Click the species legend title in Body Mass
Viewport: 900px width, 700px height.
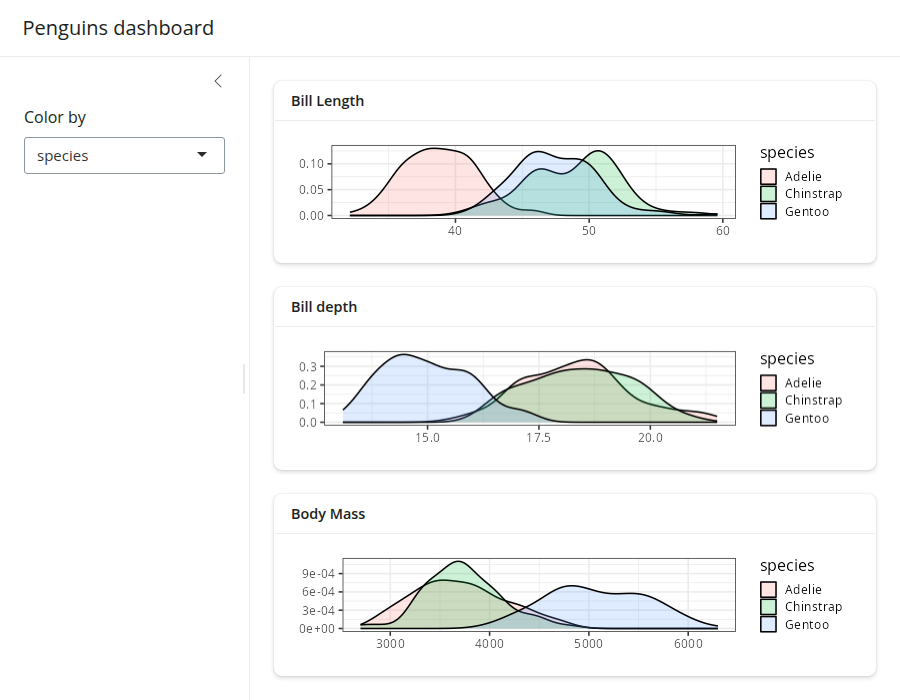[x=787, y=565]
